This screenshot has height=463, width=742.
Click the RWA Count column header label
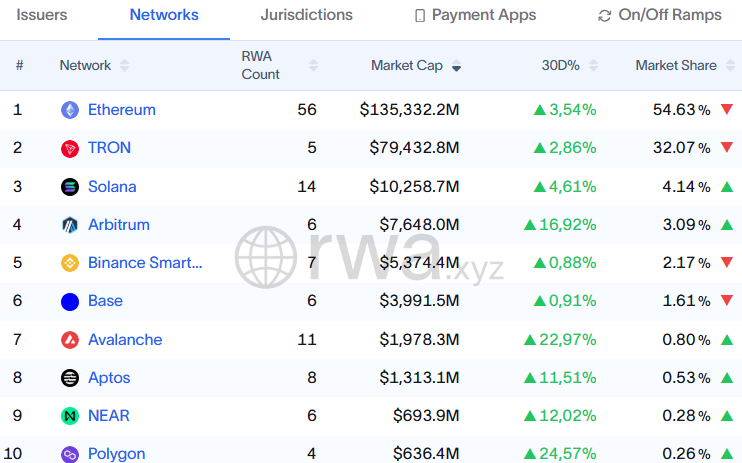coord(261,65)
